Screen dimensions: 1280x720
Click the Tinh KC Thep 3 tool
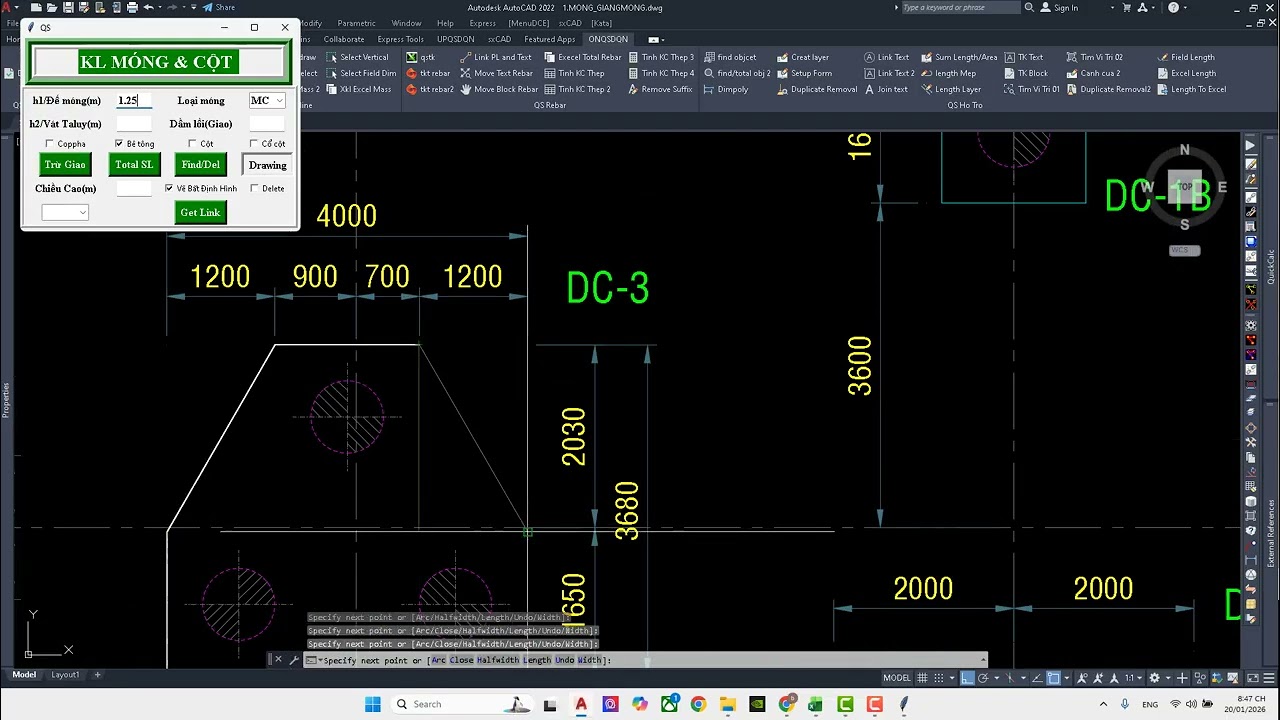click(660, 57)
